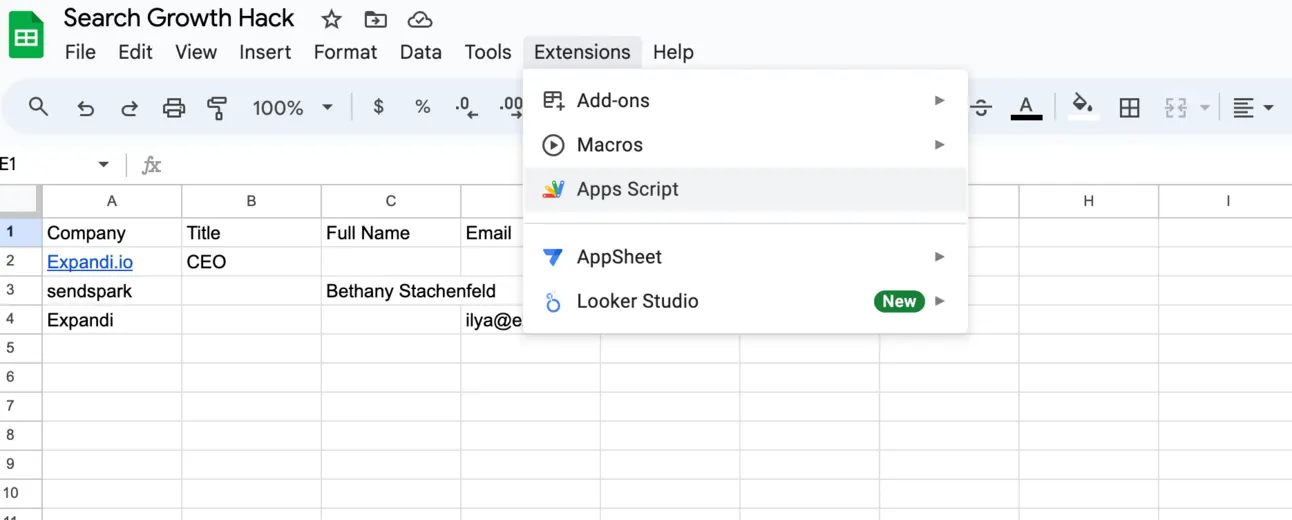Select the Email header cell
The width and height of the screenshot is (1292, 520).
tap(492, 233)
